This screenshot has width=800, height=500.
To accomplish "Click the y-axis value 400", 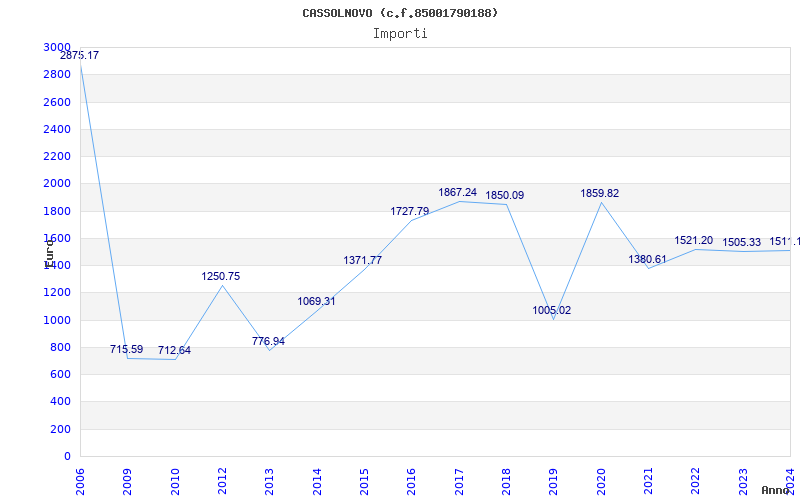I will point(61,402).
